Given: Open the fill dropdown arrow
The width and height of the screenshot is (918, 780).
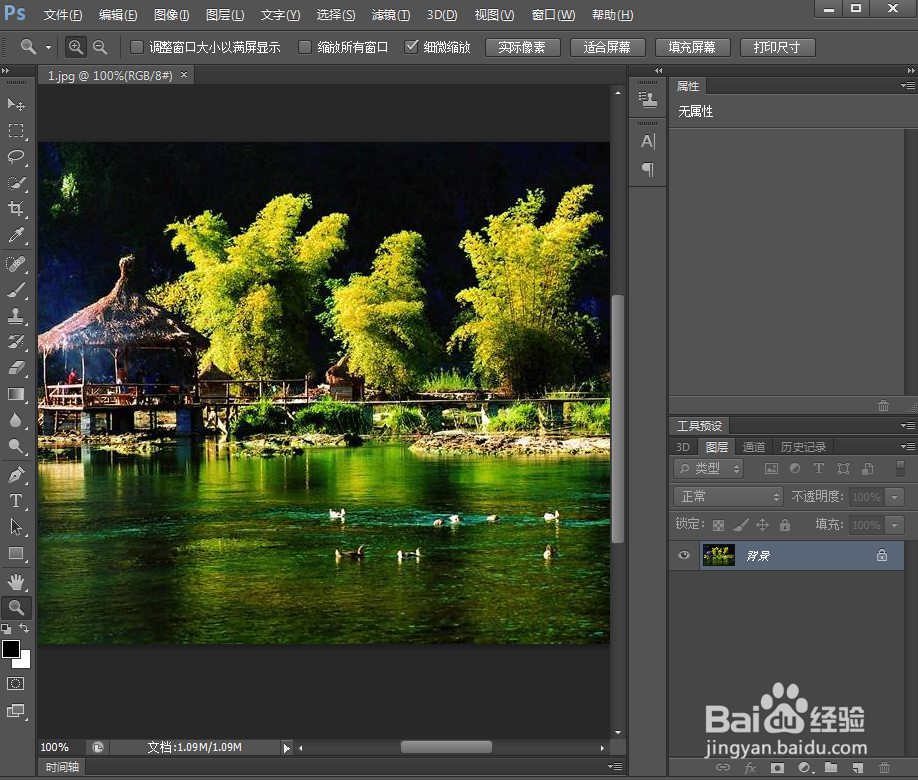Looking at the screenshot, I should point(895,525).
